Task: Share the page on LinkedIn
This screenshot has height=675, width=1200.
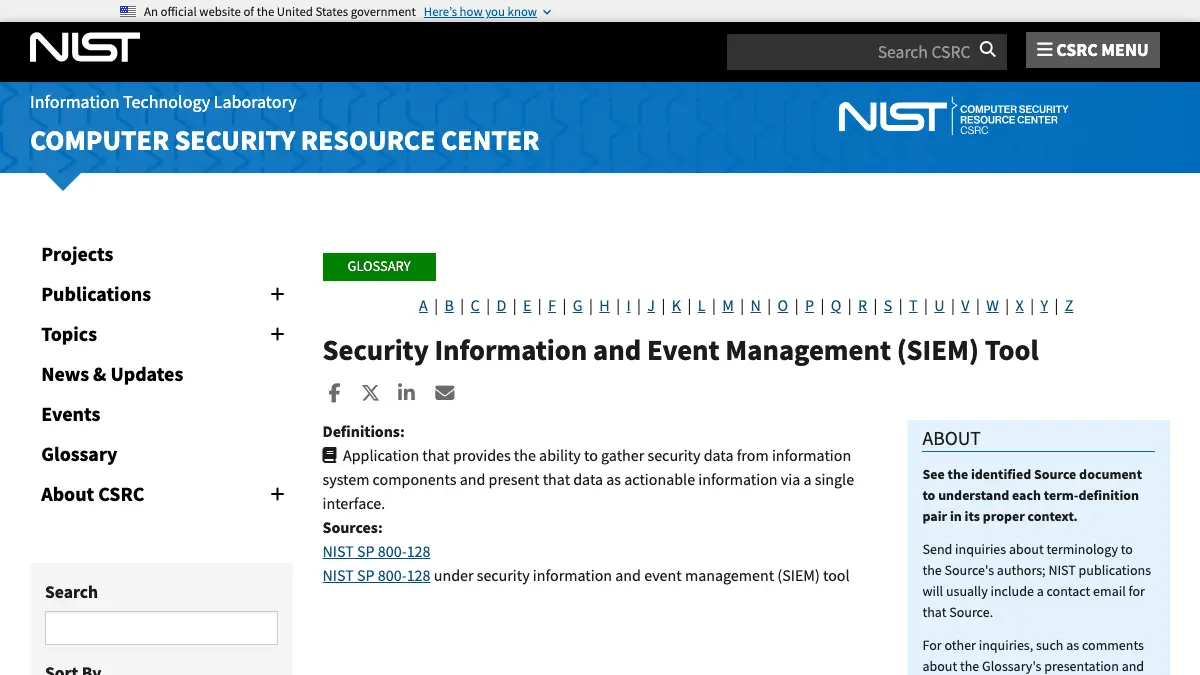Action: [406, 392]
